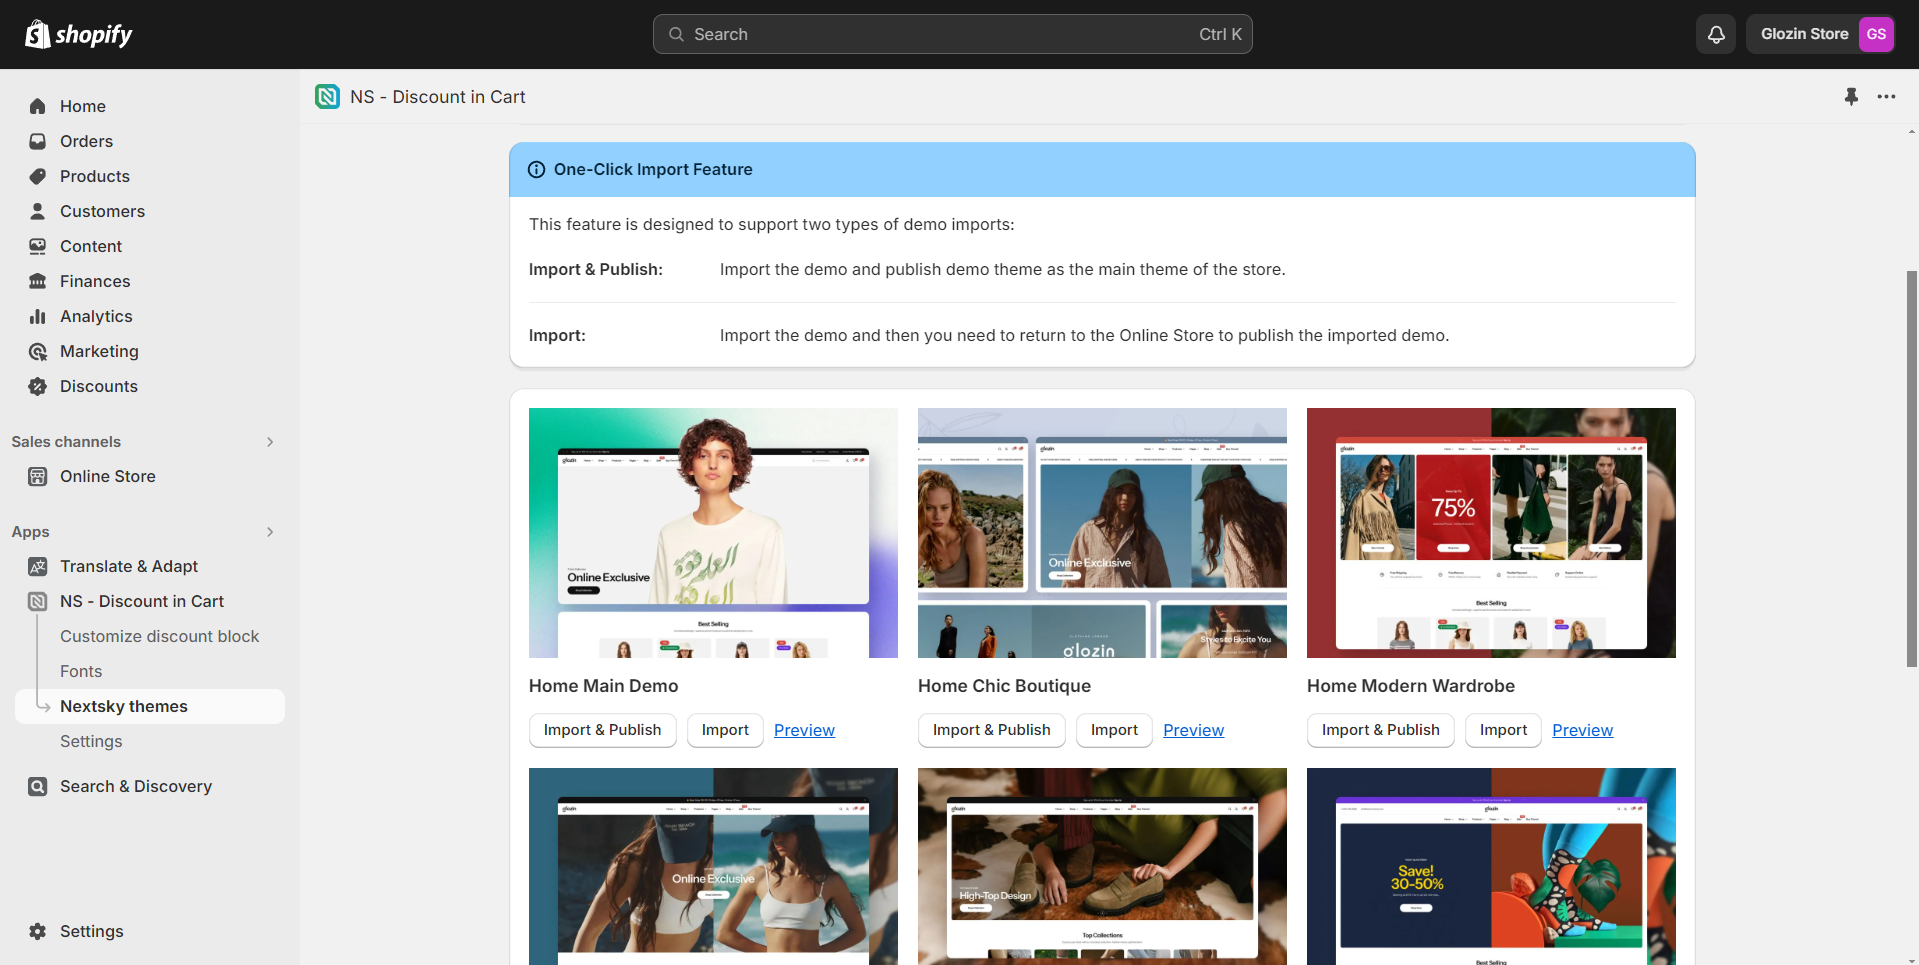The width and height of the screenshot is (1919, 965).
Task: Open the three-dot more actions menu
Action: (1887, 97)
